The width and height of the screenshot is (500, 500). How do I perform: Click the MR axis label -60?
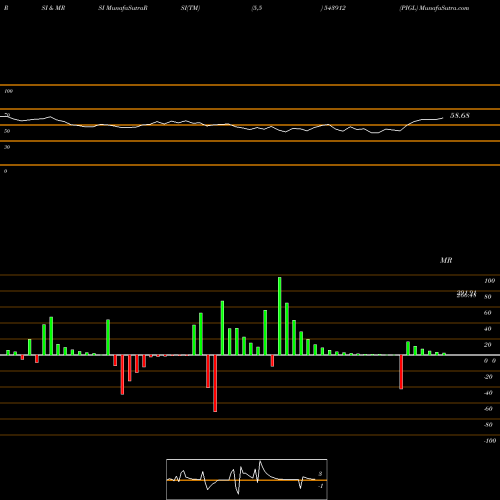(x=488, y=409)
